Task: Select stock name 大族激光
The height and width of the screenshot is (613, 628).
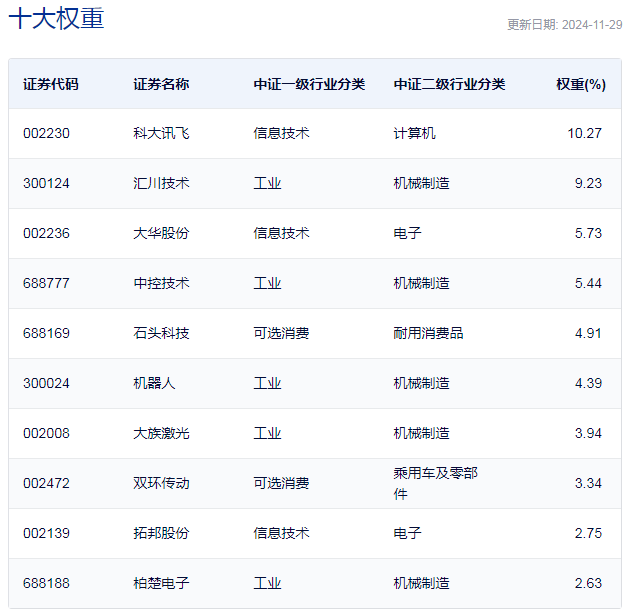Action: click(161, 434)
